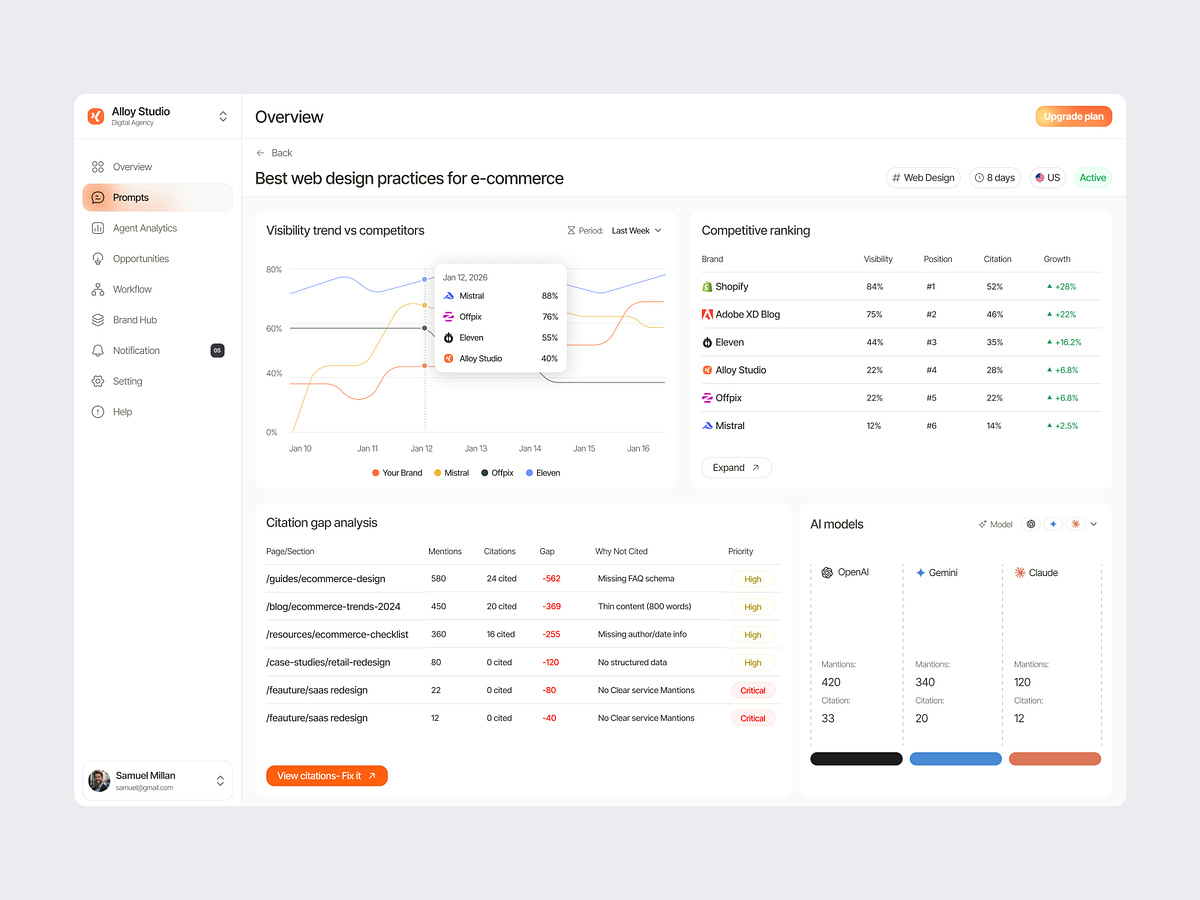Screen dimensions: 1200x900
Task: Open the Period Last Week dropdown
Action: pyautogui.click(x=636, y=231)
